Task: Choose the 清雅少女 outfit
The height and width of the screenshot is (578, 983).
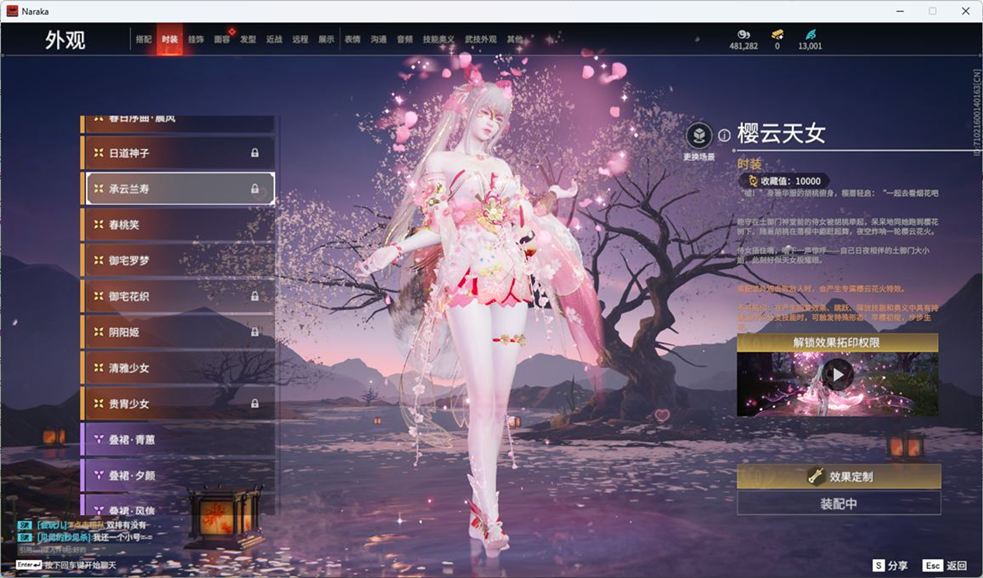Action: (179, 368)
